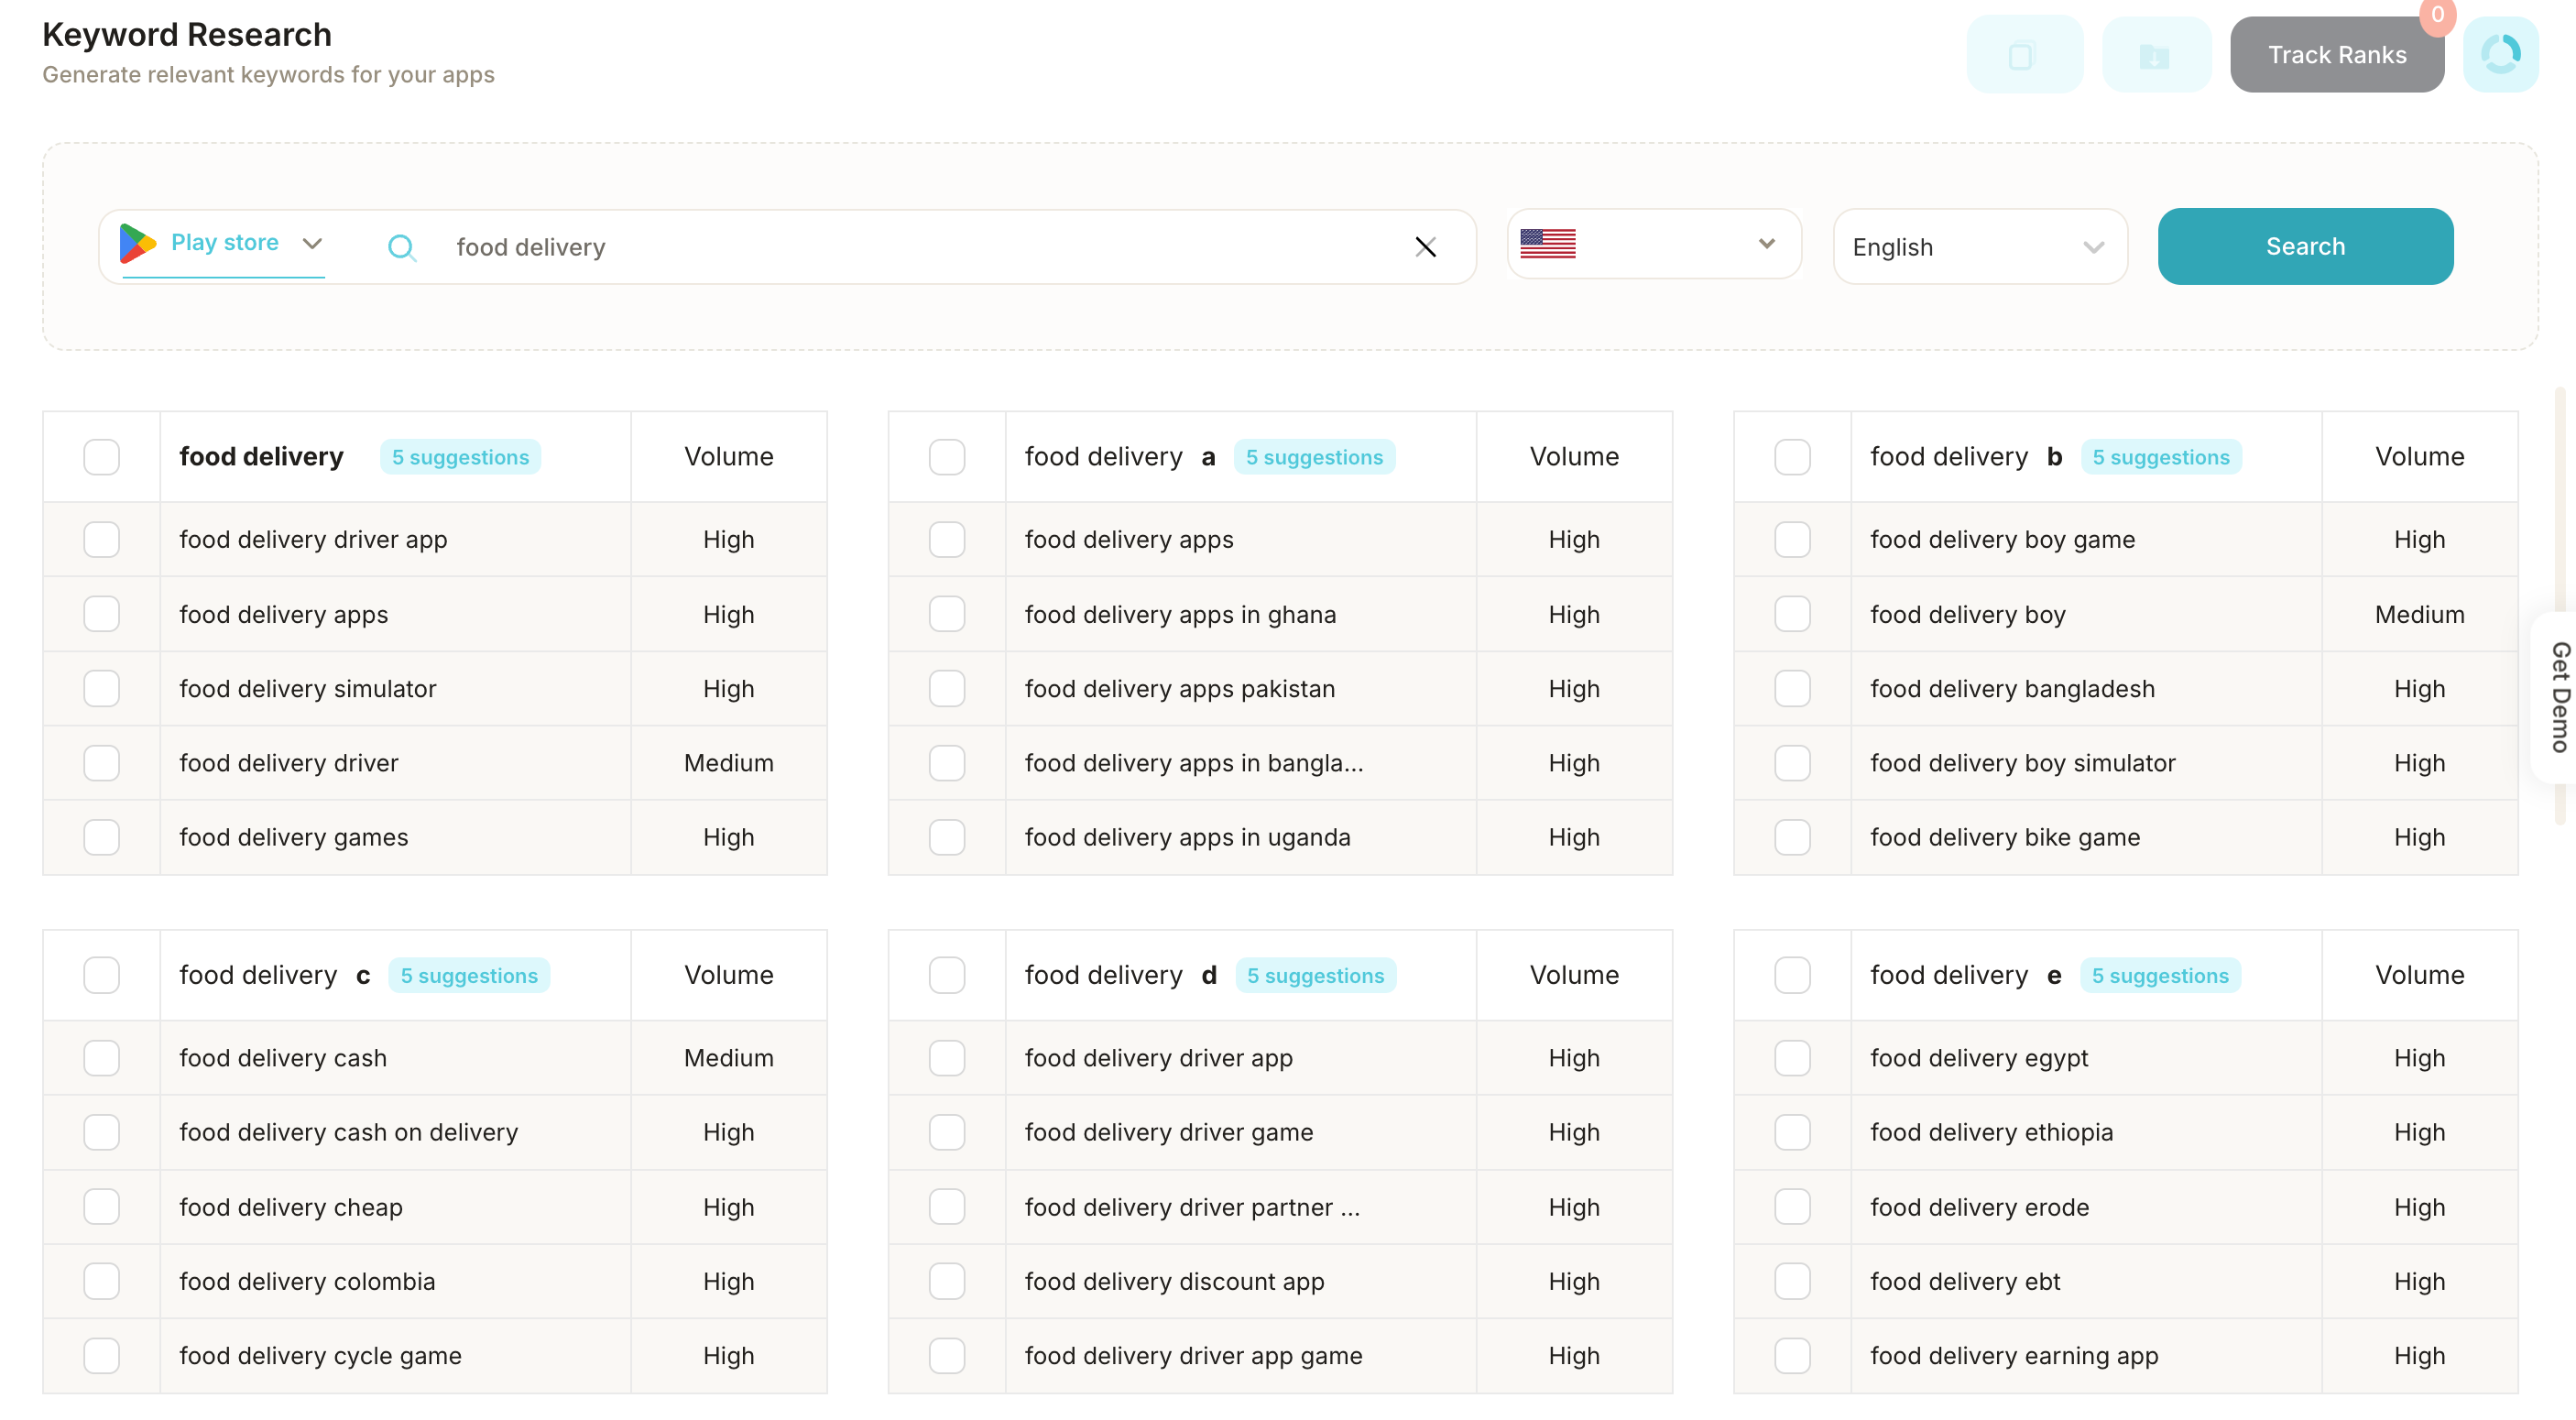Viewport: 2576px width, 1420px height.
Task: Click the red zero notification badge
Action: coord(2437,15)
